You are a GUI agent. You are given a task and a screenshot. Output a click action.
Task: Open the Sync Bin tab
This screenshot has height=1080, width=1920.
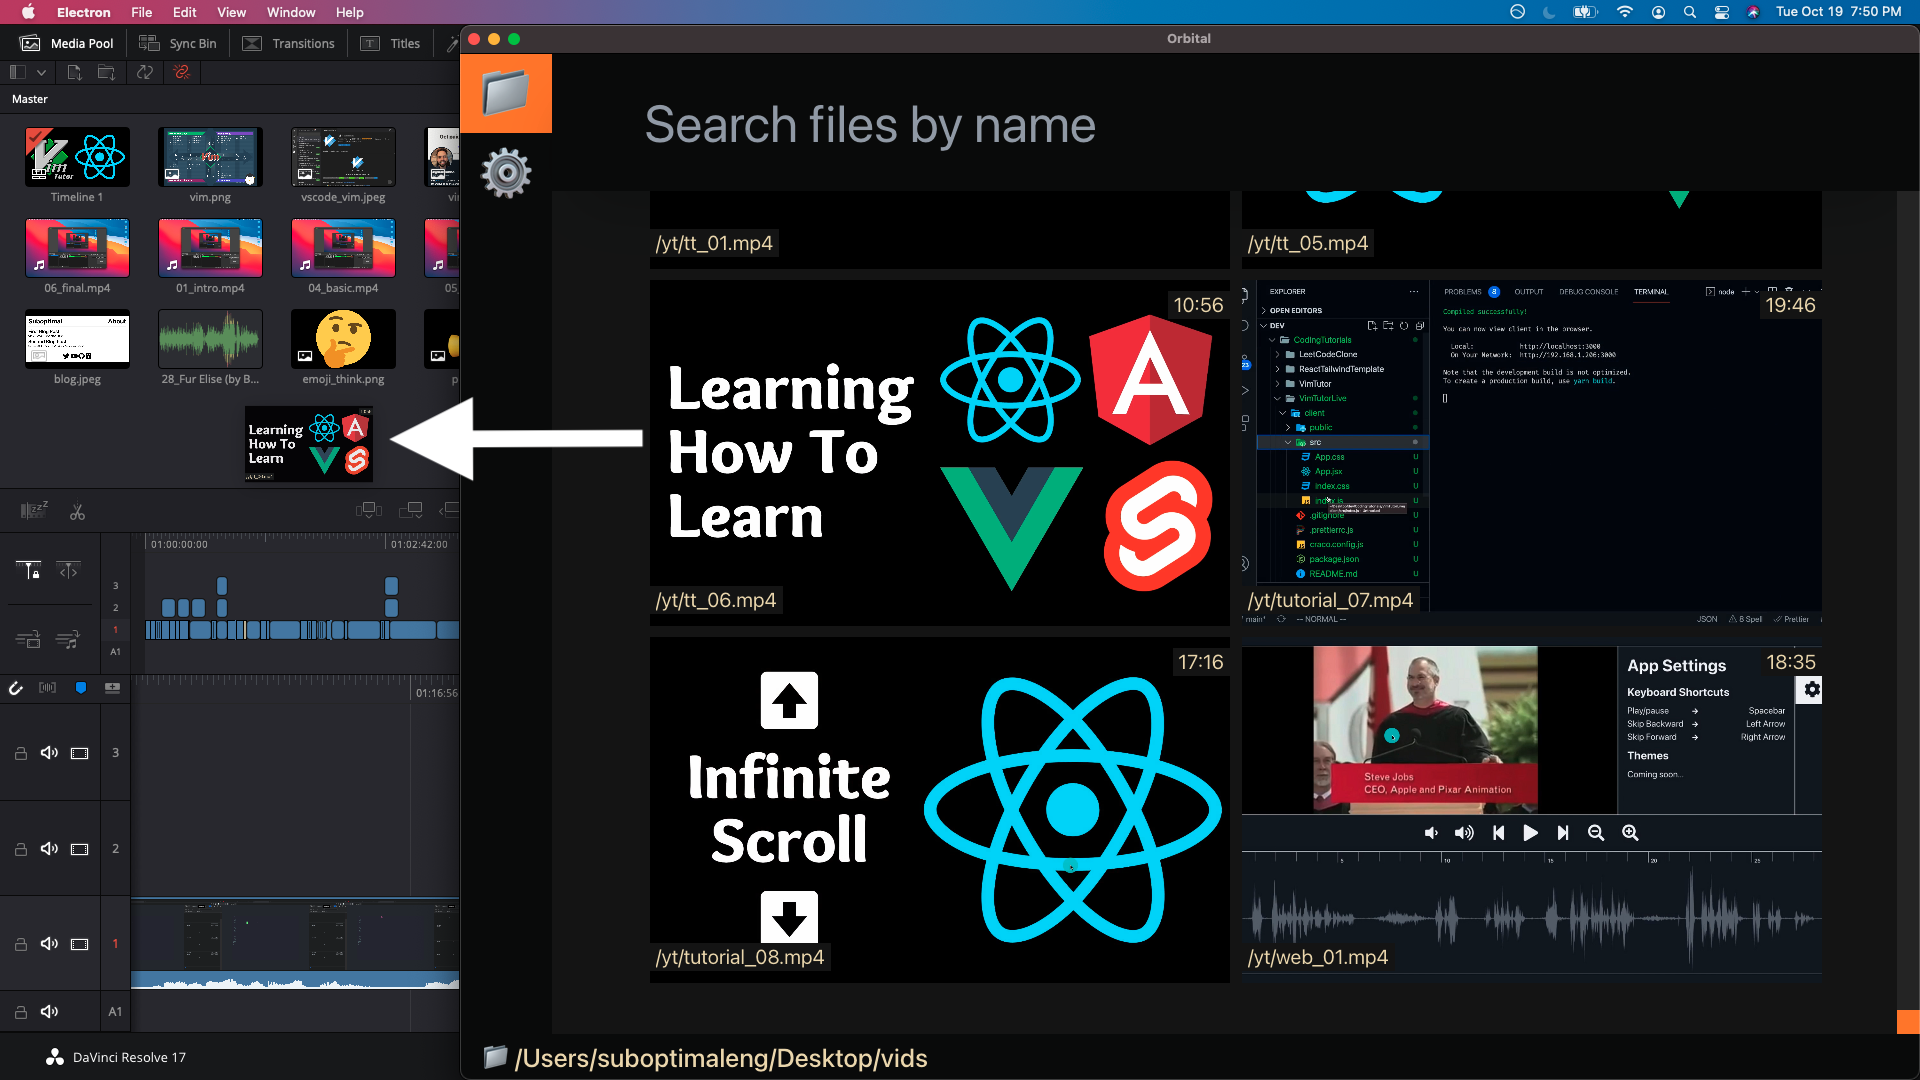[178, 43]
